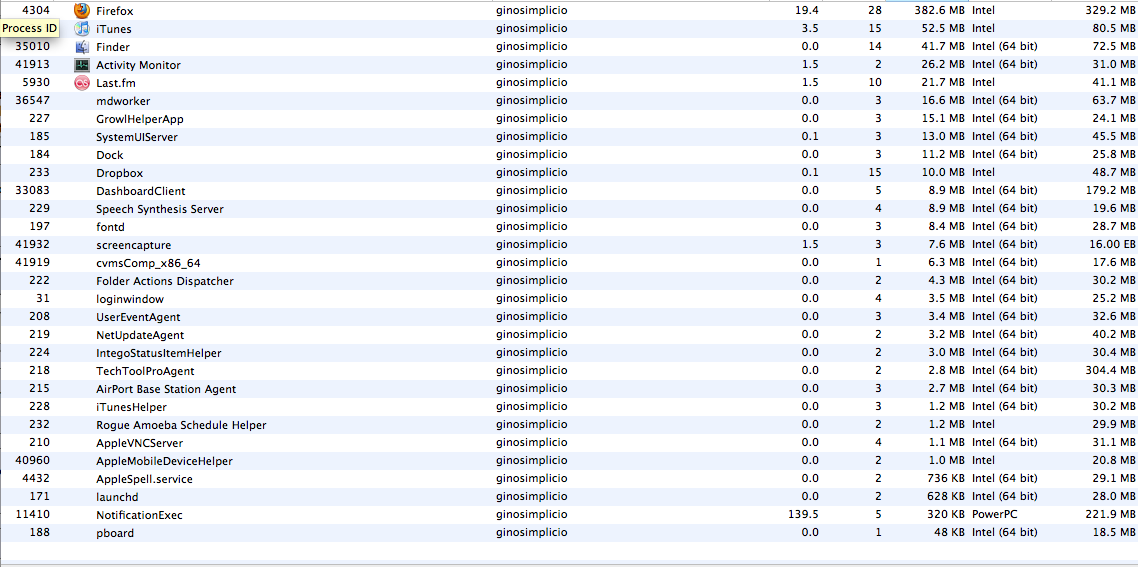
Task: Click the Activity Monitor process icon
Action: [82, 65]
